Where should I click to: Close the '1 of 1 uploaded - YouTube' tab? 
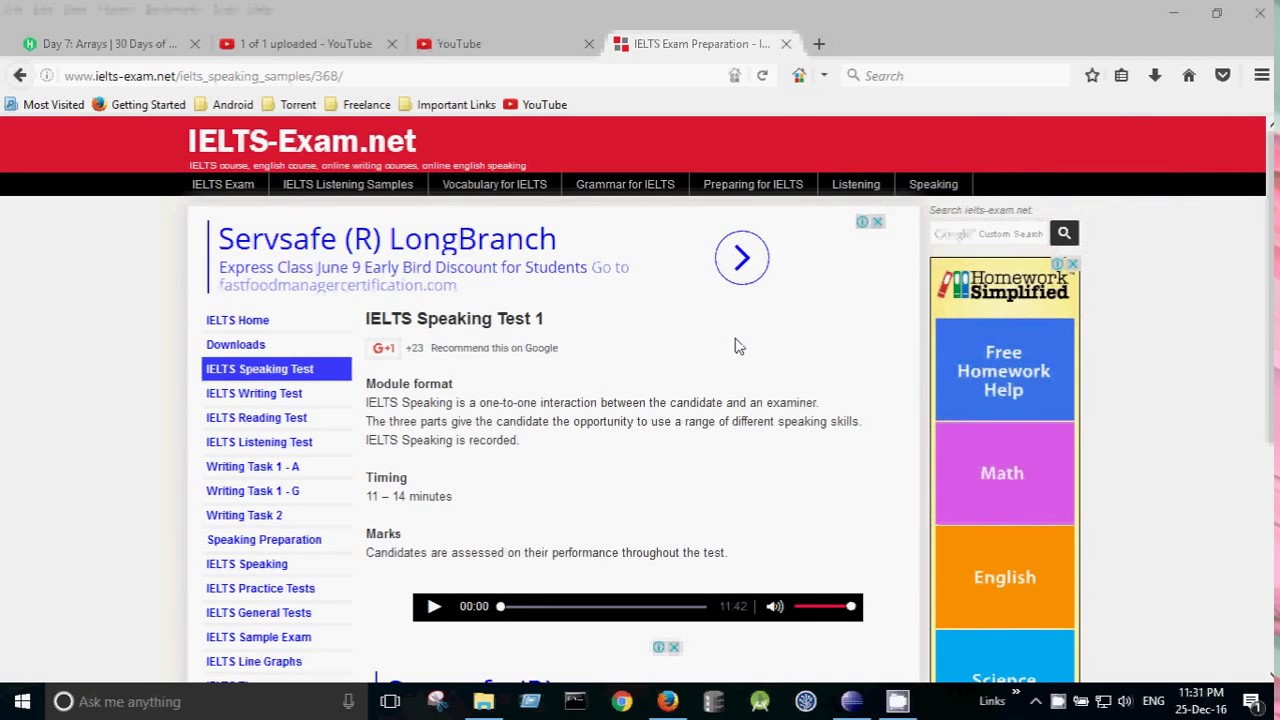click(392, 44)
